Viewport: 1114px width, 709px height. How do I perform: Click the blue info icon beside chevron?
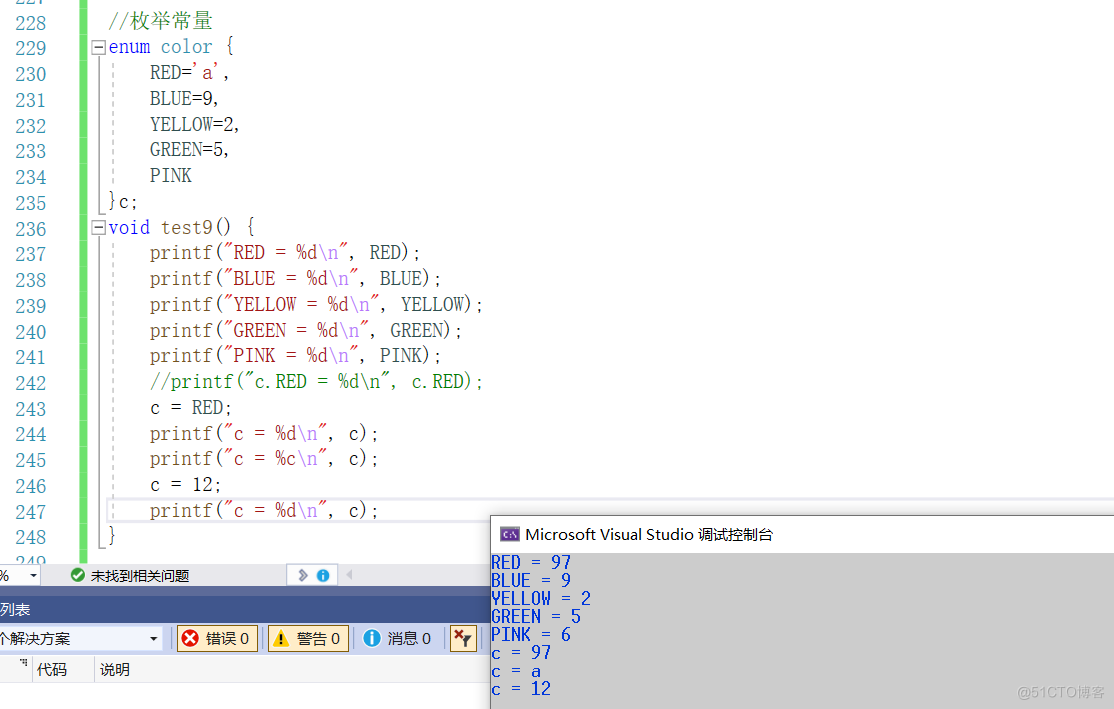[323, 575]
